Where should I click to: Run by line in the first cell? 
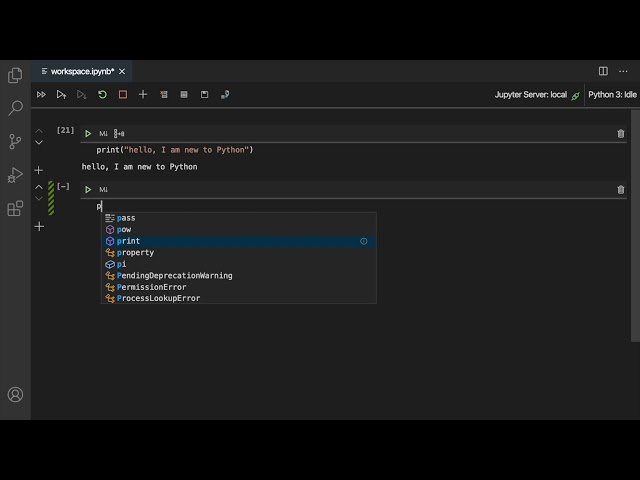coord(119,133)
